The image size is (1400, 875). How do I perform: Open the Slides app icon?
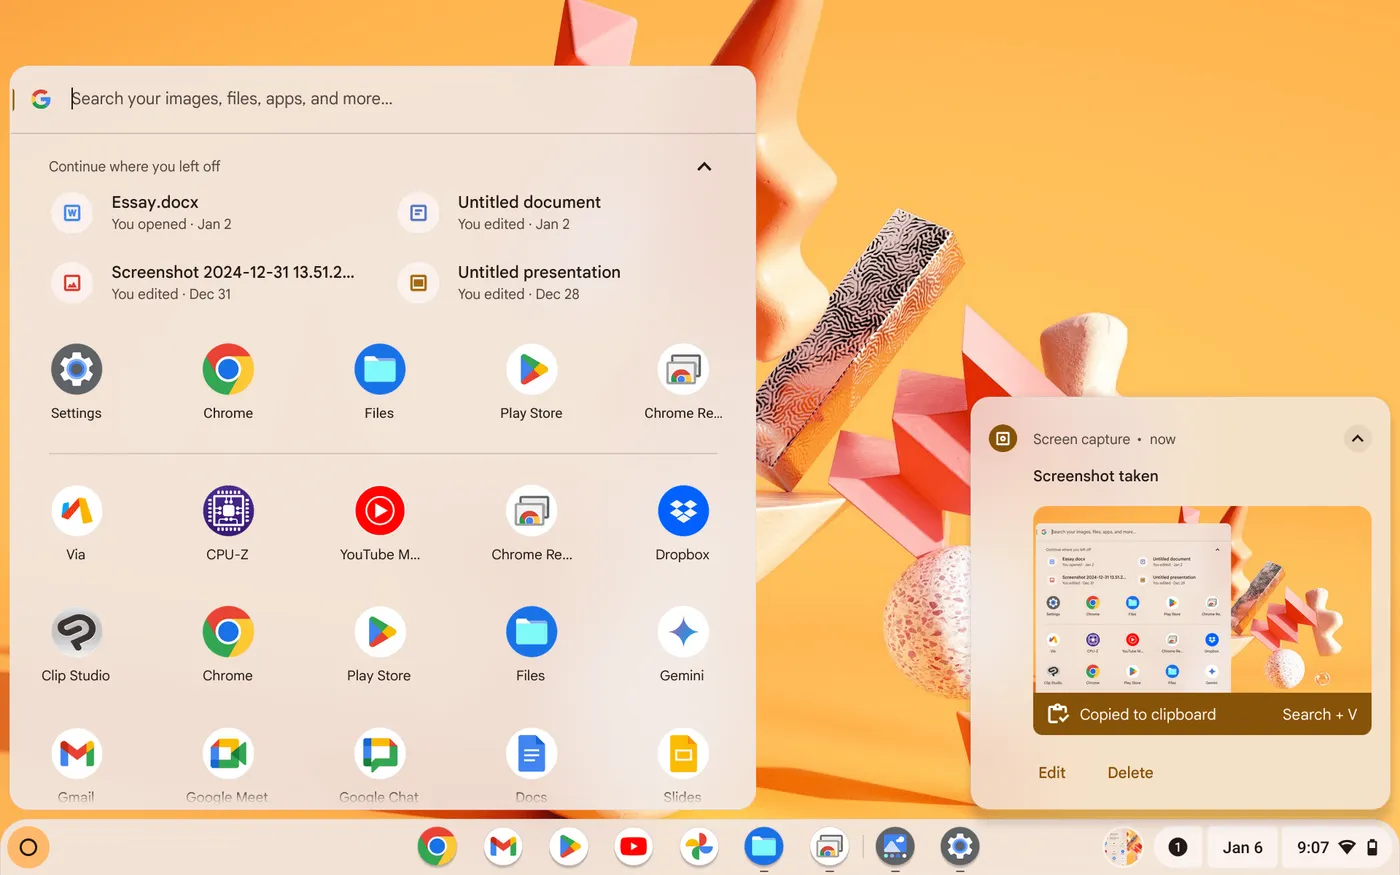click(x=683, y=754)
